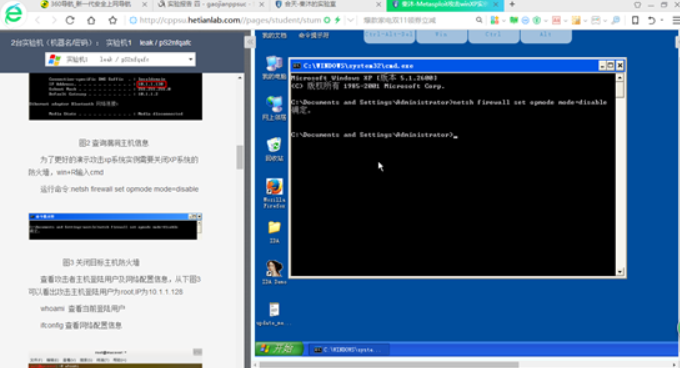The width and height of the screenshot is (680, 368).
Task: Open the lab machine selection dropdown
Action: [120, 59]
